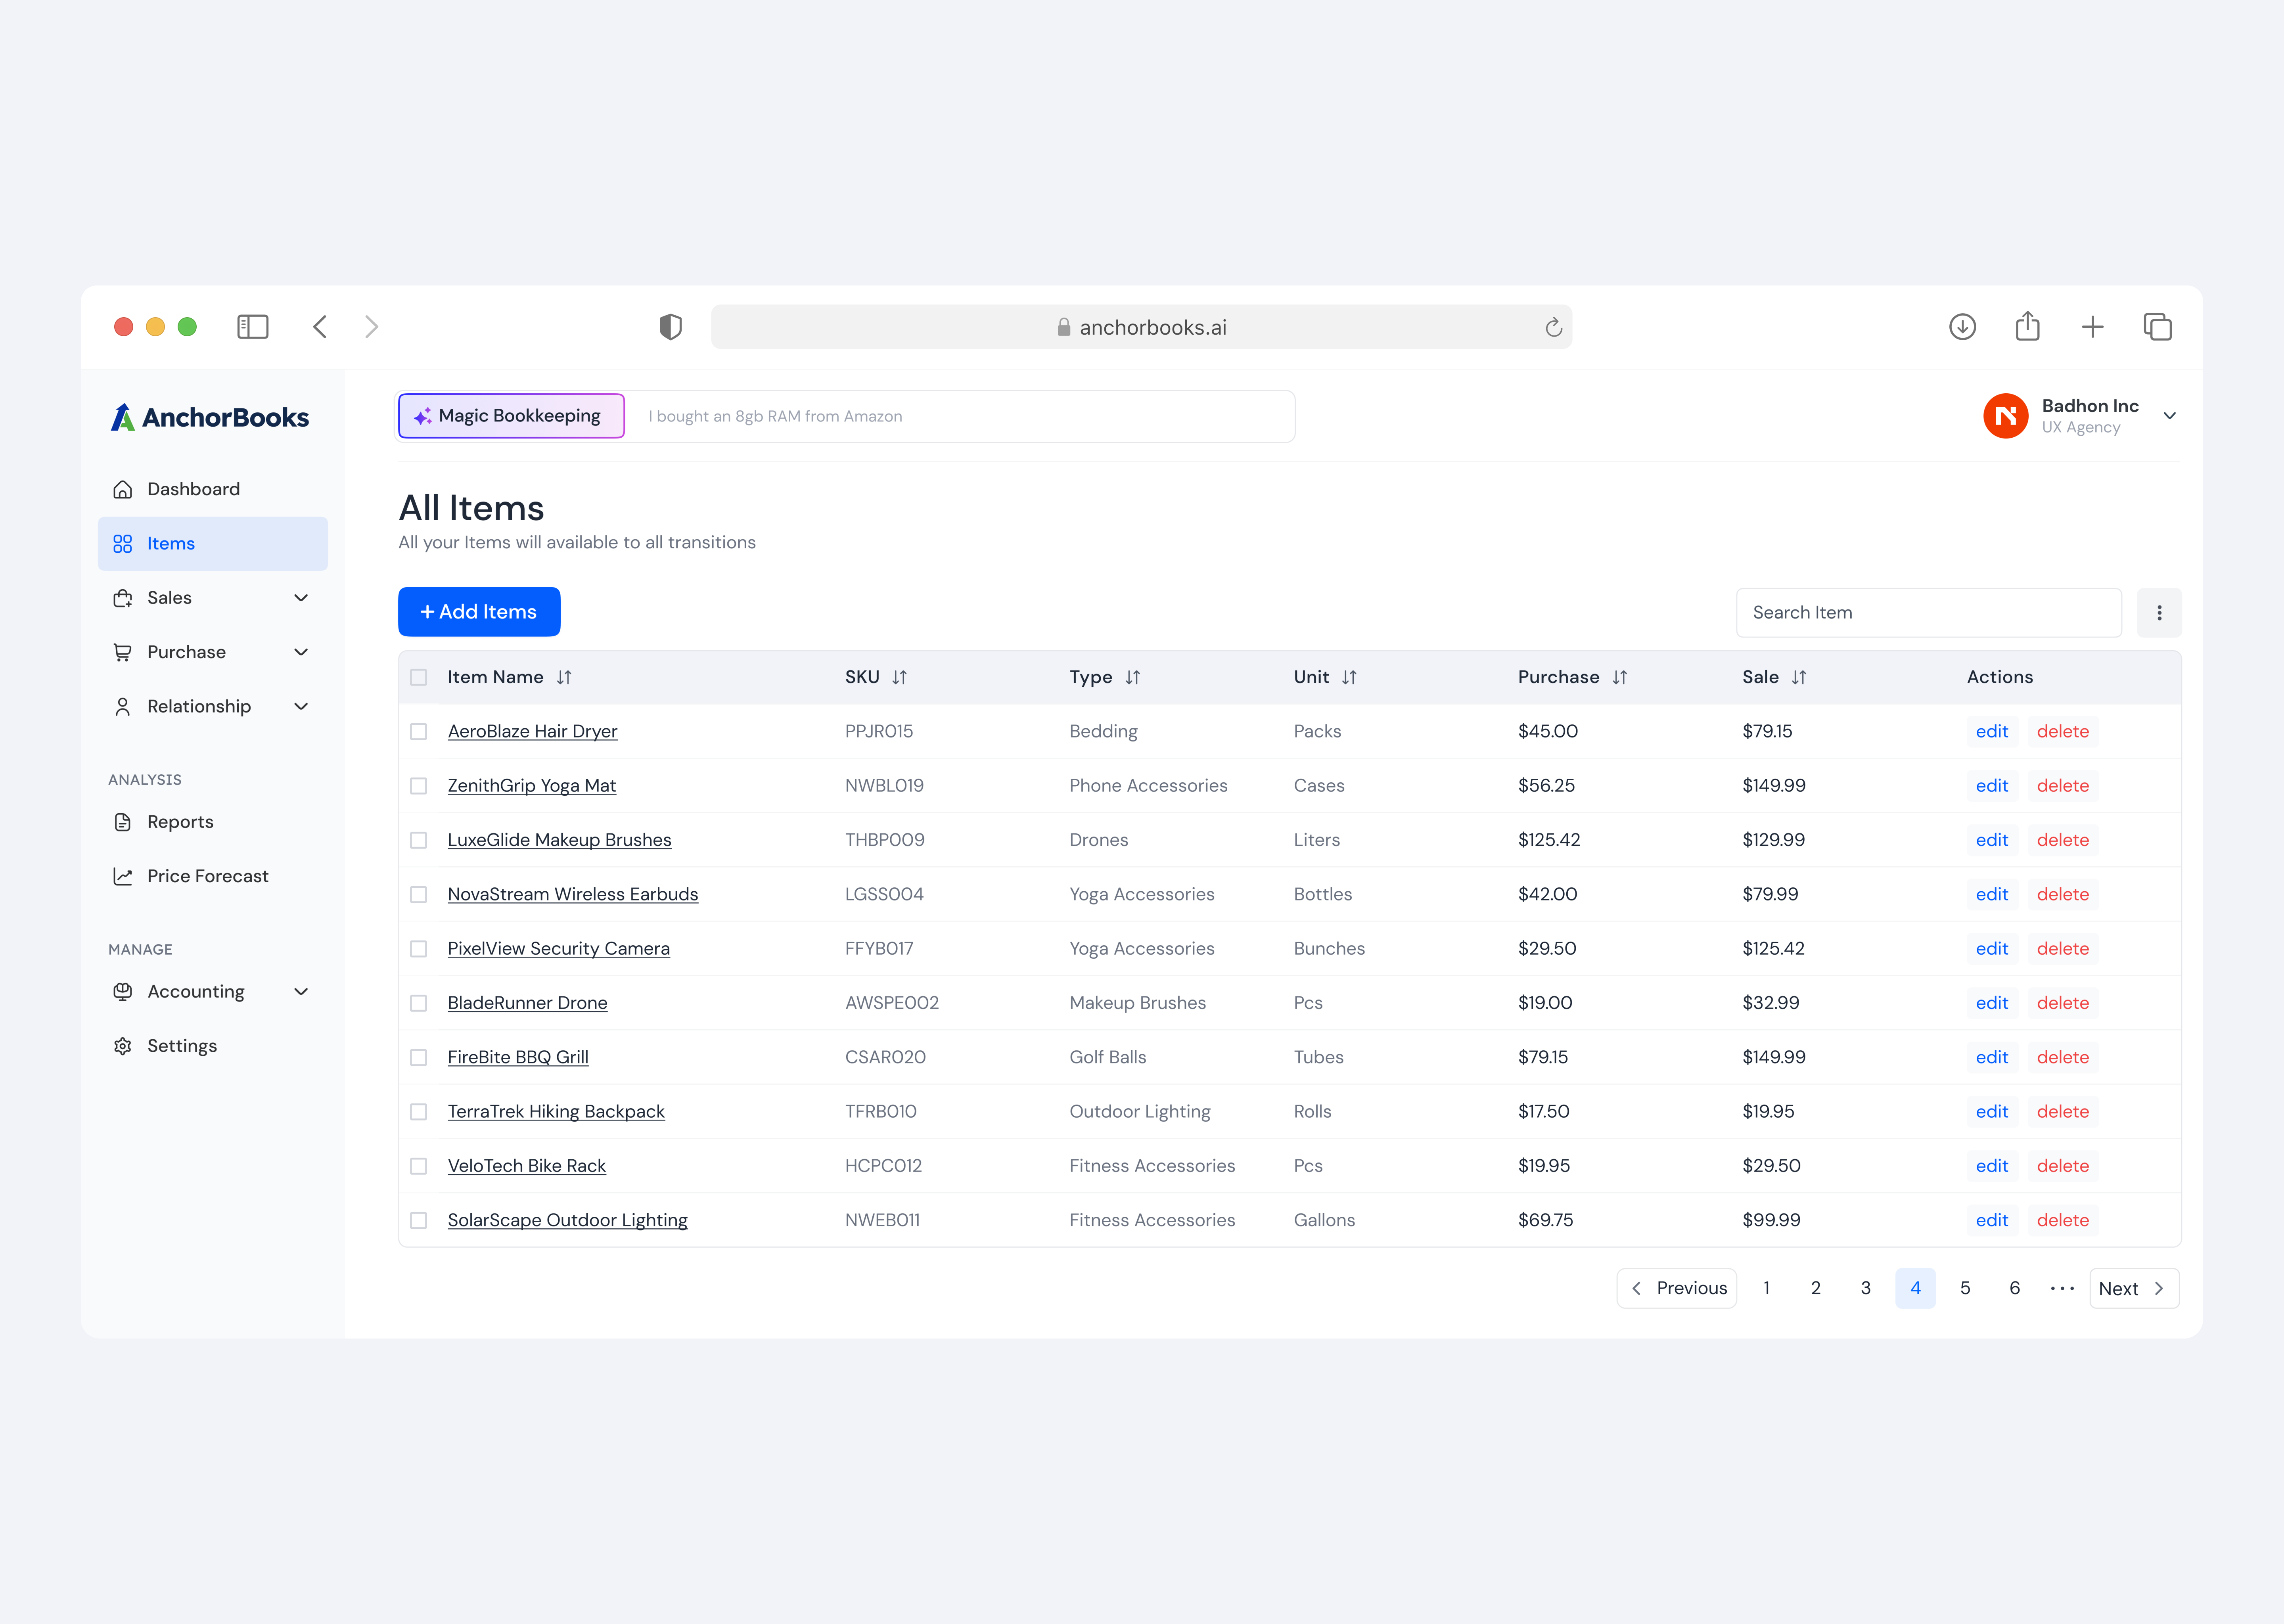Sort items using the SKU sort icon
This screenshot has width=2284, height=1624.
899,677
